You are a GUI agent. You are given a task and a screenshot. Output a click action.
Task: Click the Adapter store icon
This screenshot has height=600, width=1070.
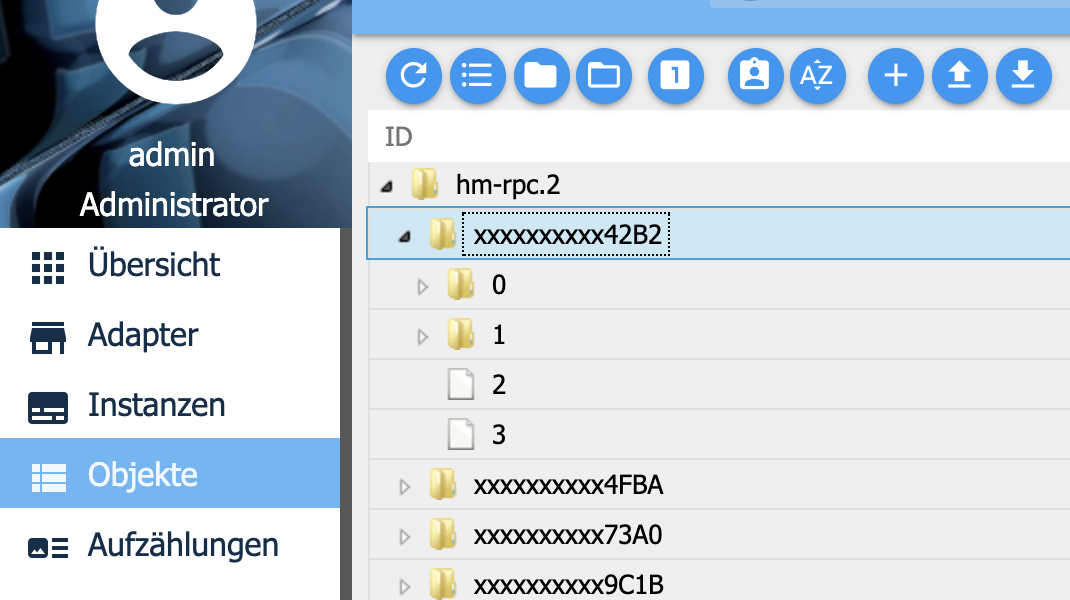click(x=48, y=337)
